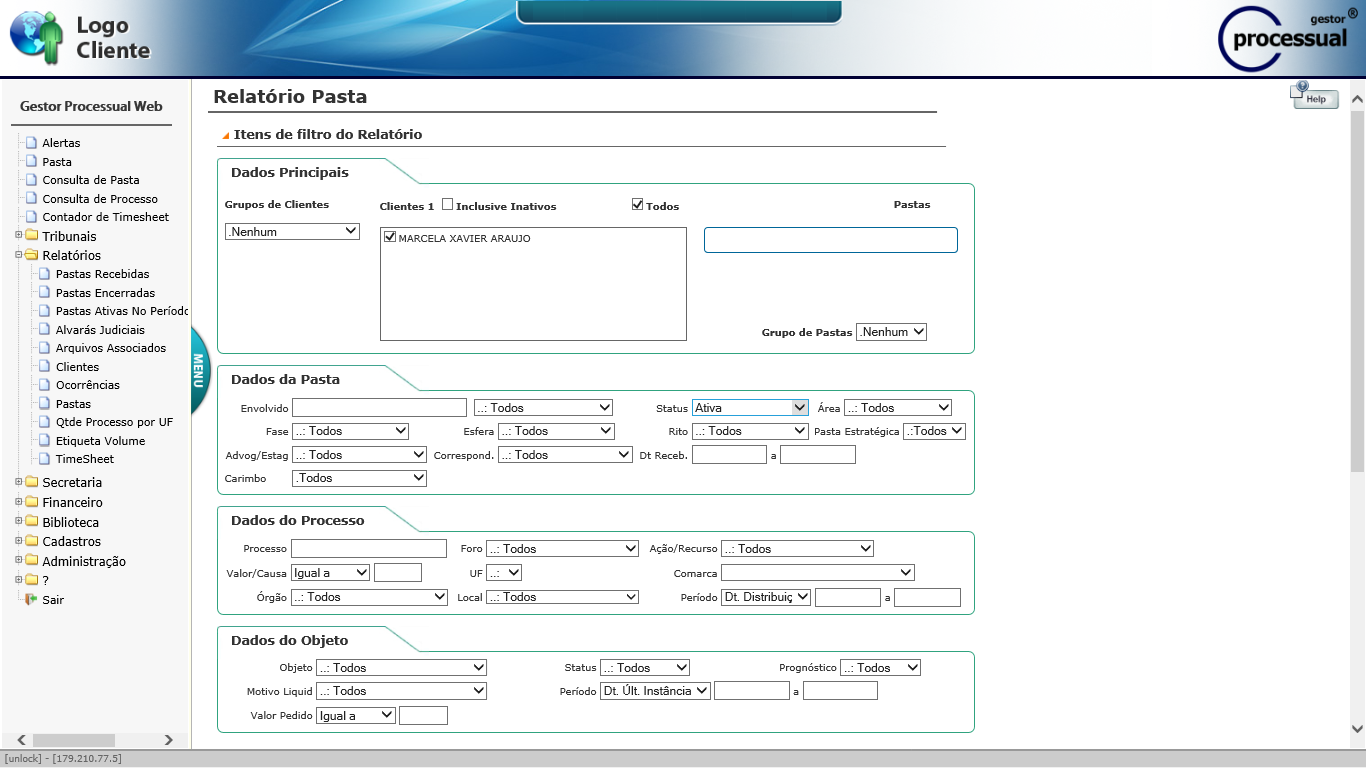Open the Área dropdown

point(898,408)
